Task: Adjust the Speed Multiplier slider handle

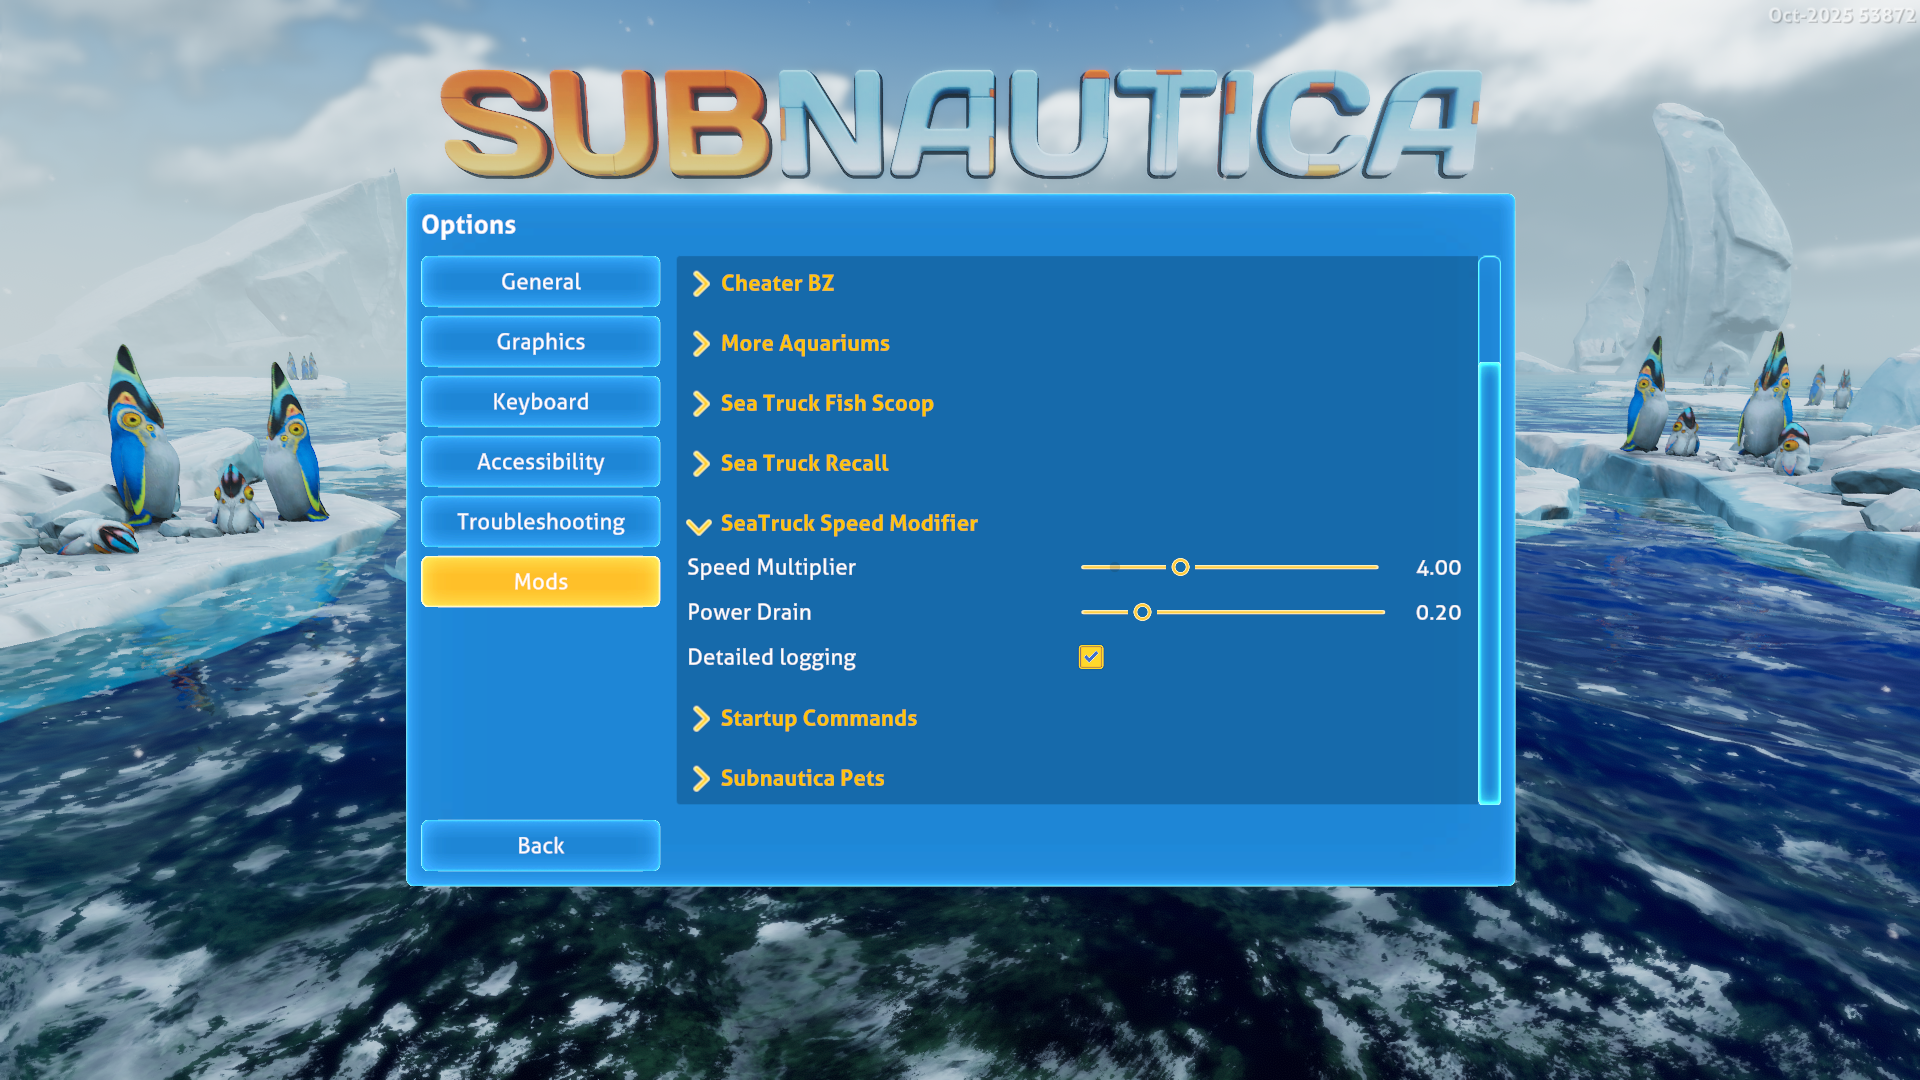Action: click(1180, 568)
